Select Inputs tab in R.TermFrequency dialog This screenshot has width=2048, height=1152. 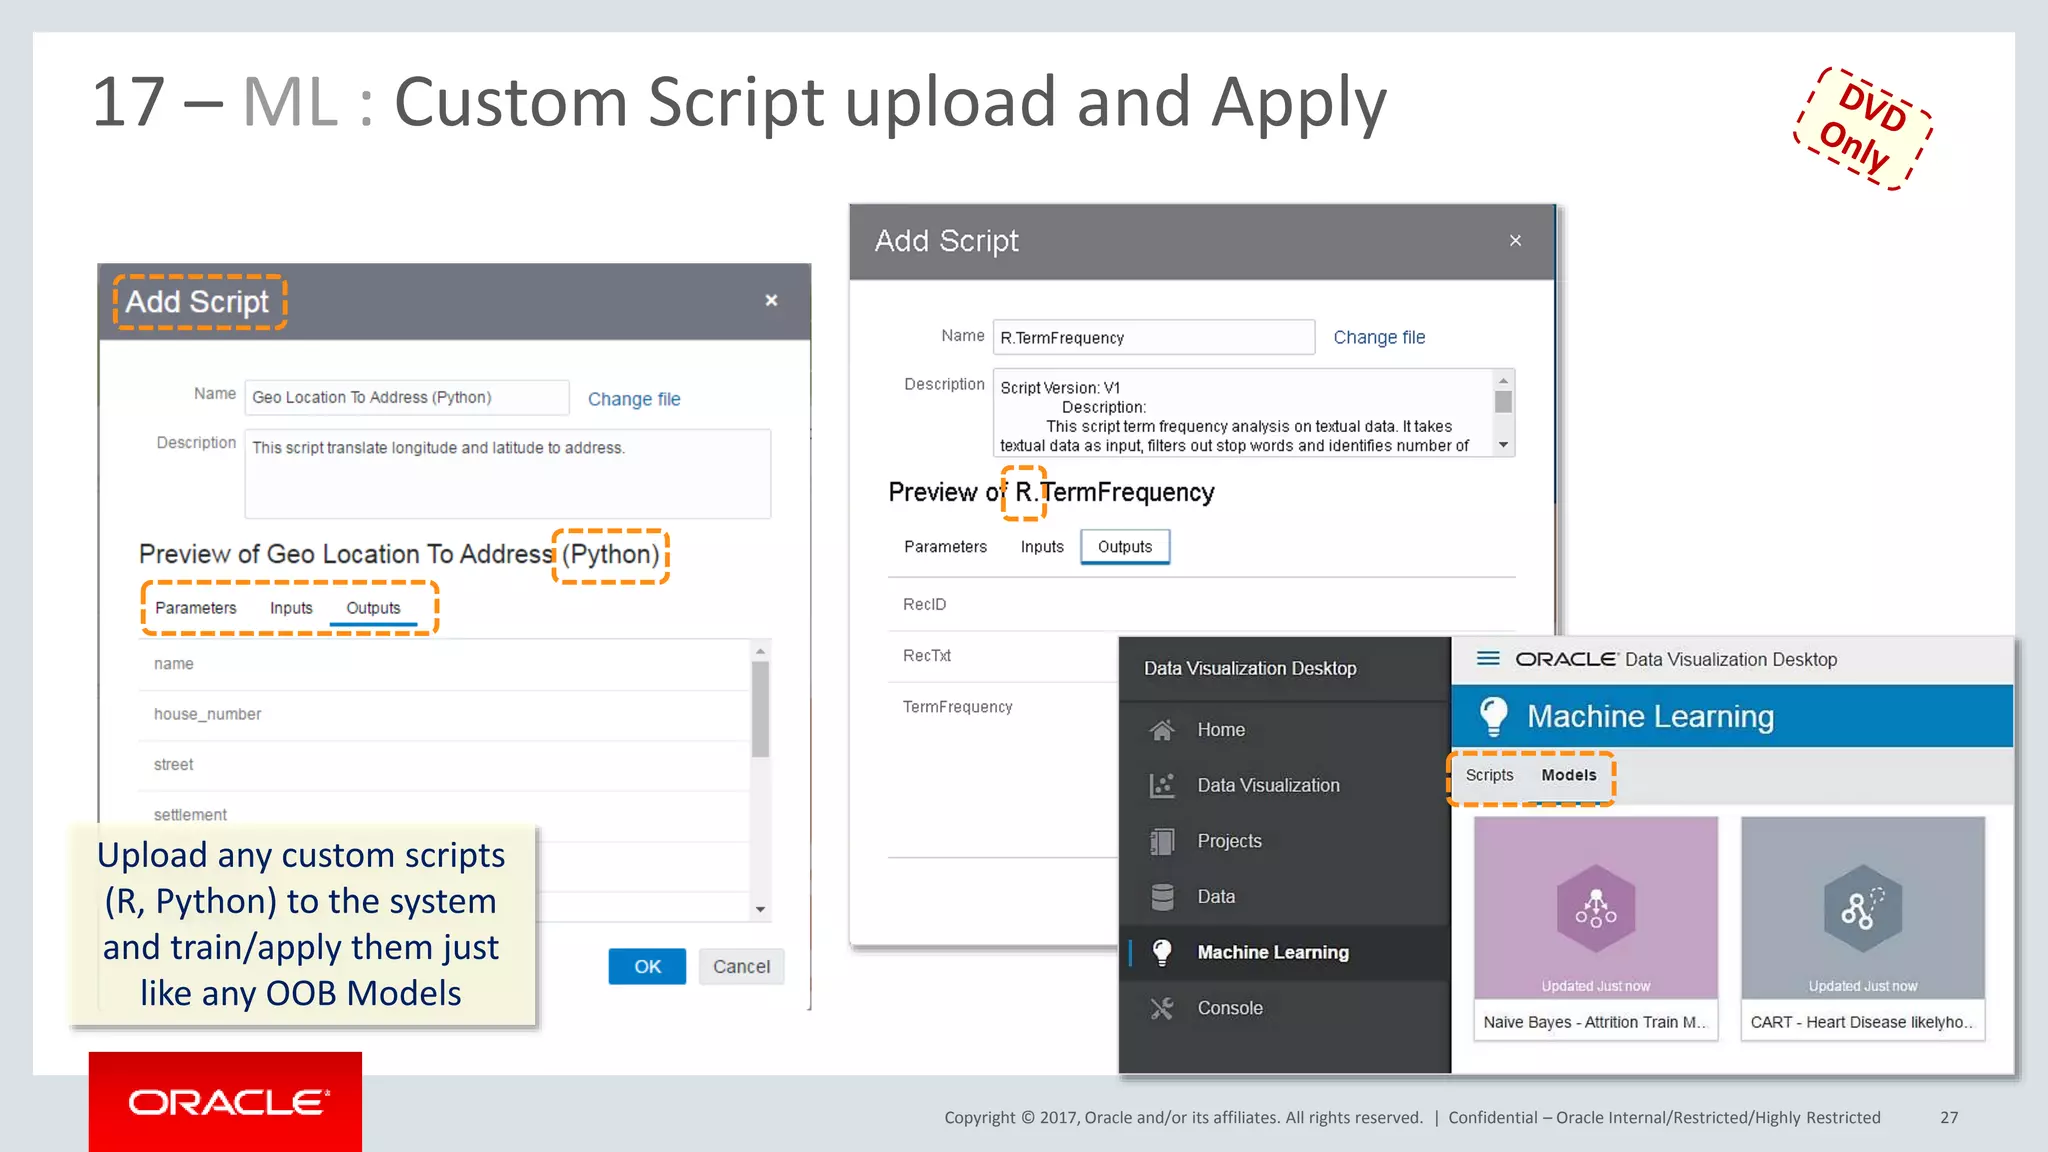1042,547
